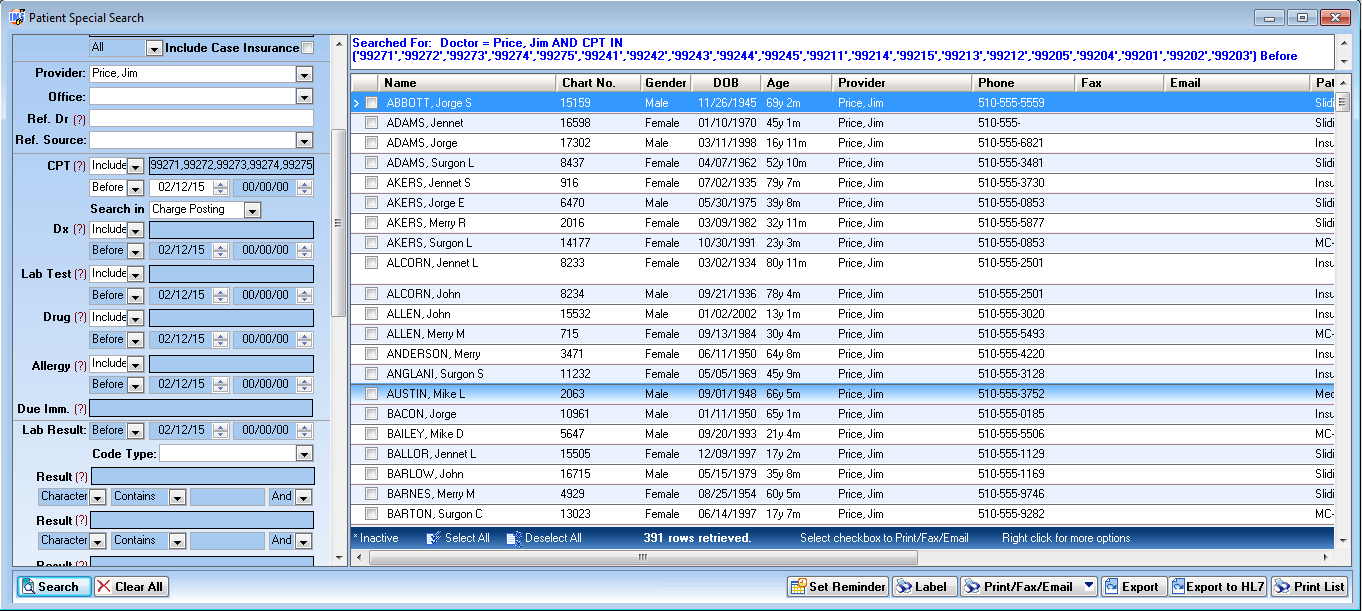This screenshot has width=1362, height=611.
Task: Click the spinner on the Lab Result 00/00/00 date
Action: coord(306,431)
